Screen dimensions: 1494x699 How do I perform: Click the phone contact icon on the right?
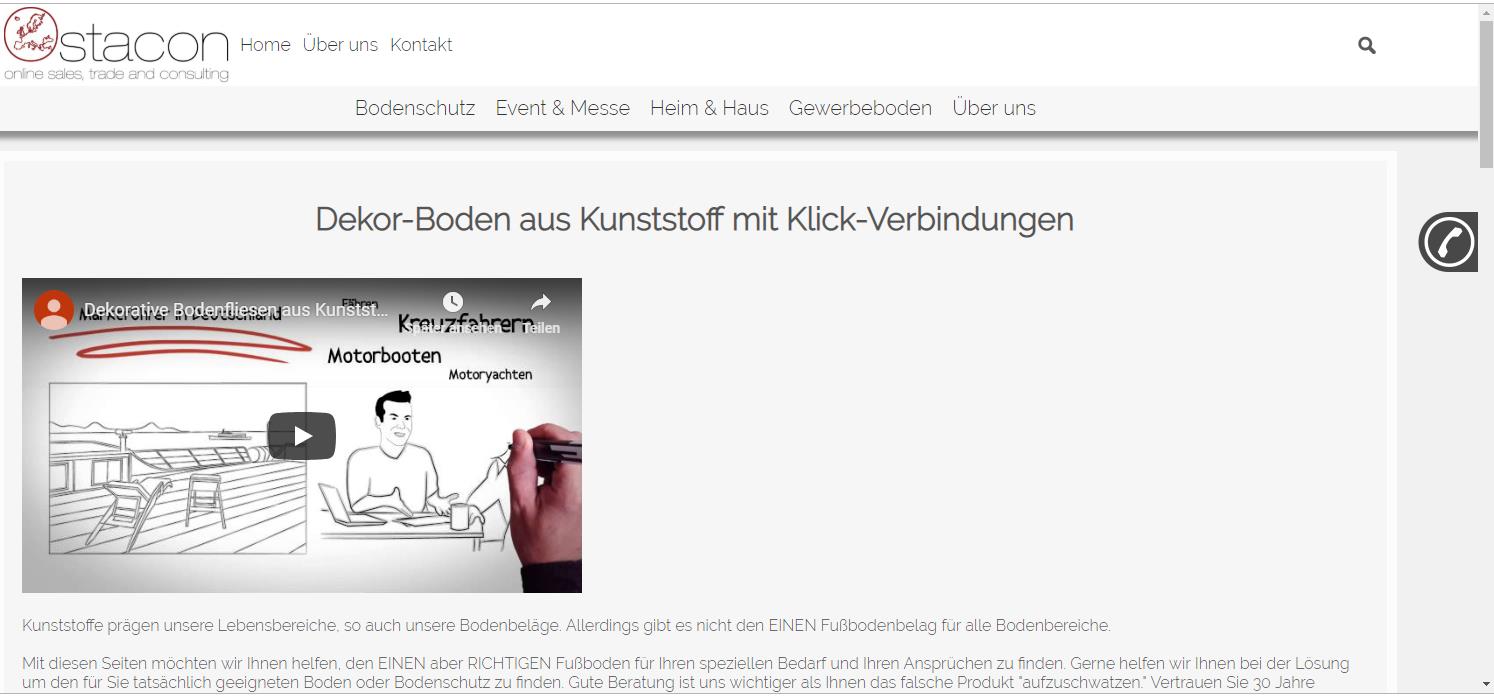click(x=1447, y=241)
